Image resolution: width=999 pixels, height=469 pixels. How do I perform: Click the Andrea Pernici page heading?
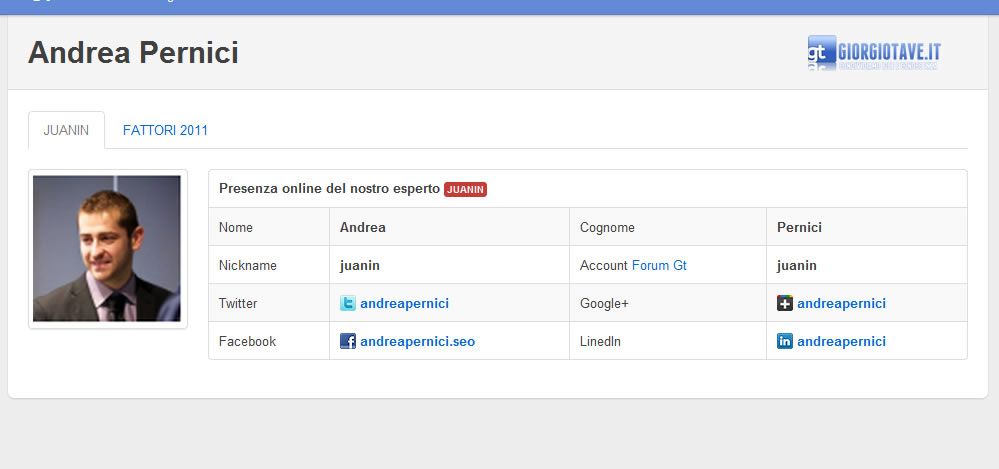tap(133, 53)
